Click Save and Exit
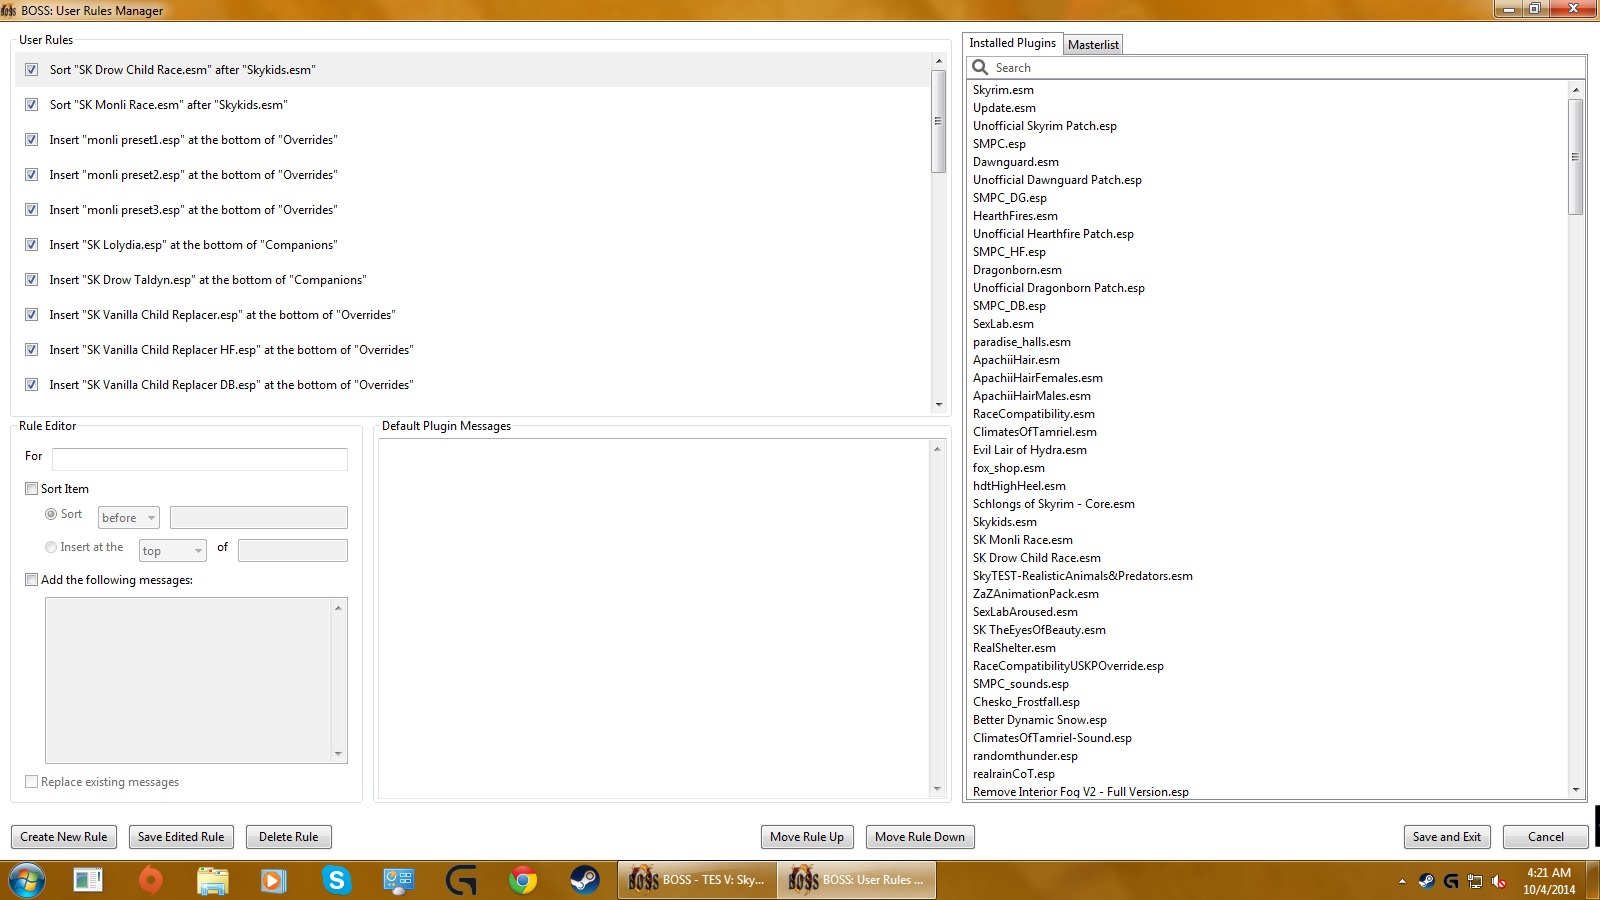 coord(1446,837)
